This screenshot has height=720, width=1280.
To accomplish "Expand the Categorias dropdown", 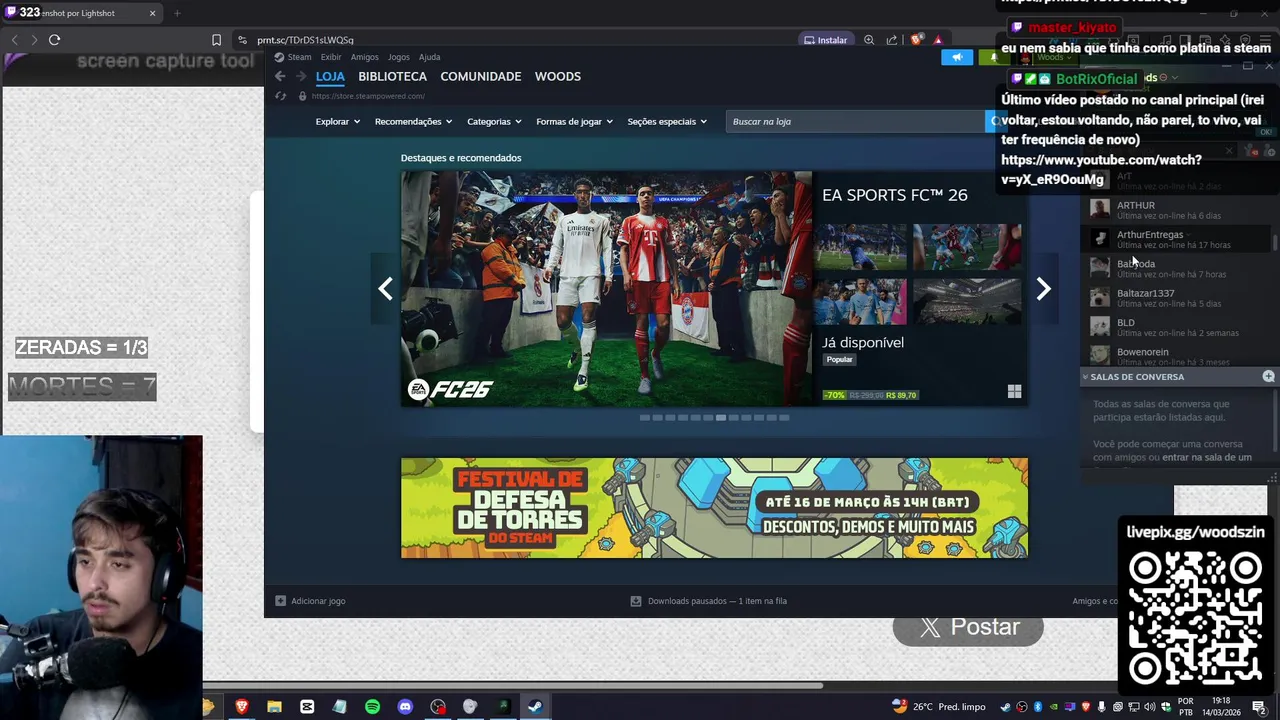I will [494, 121].
